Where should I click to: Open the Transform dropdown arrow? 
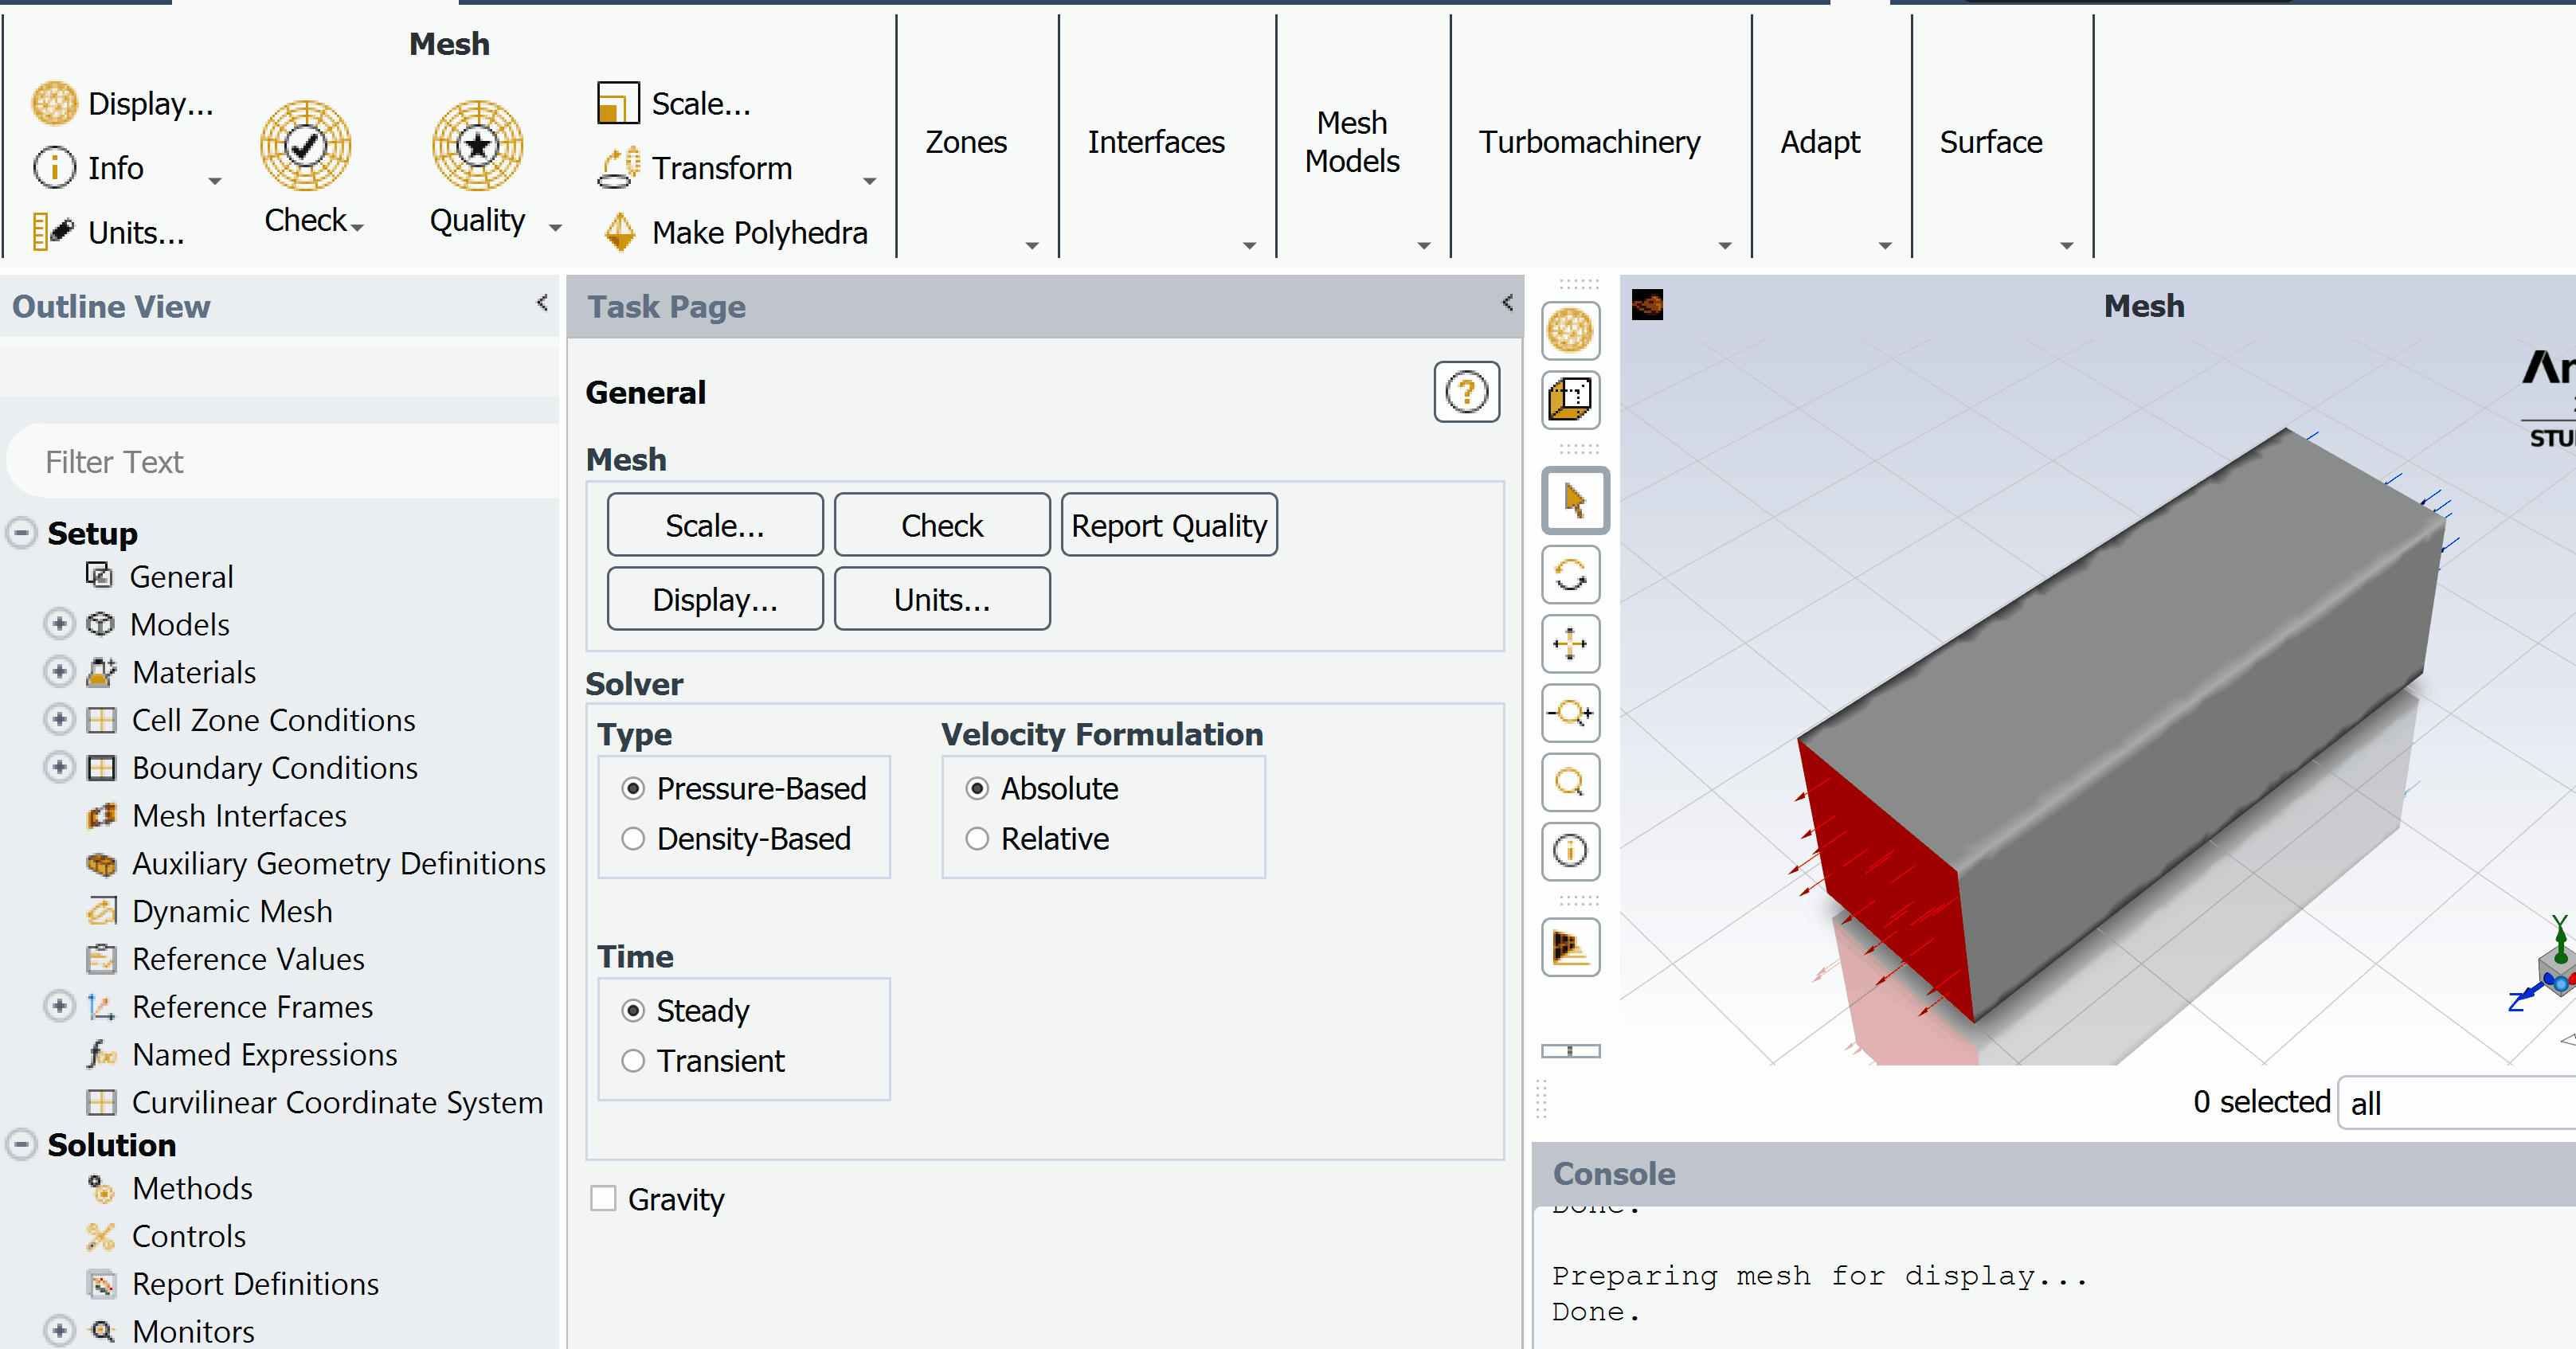tap(869, 181)
